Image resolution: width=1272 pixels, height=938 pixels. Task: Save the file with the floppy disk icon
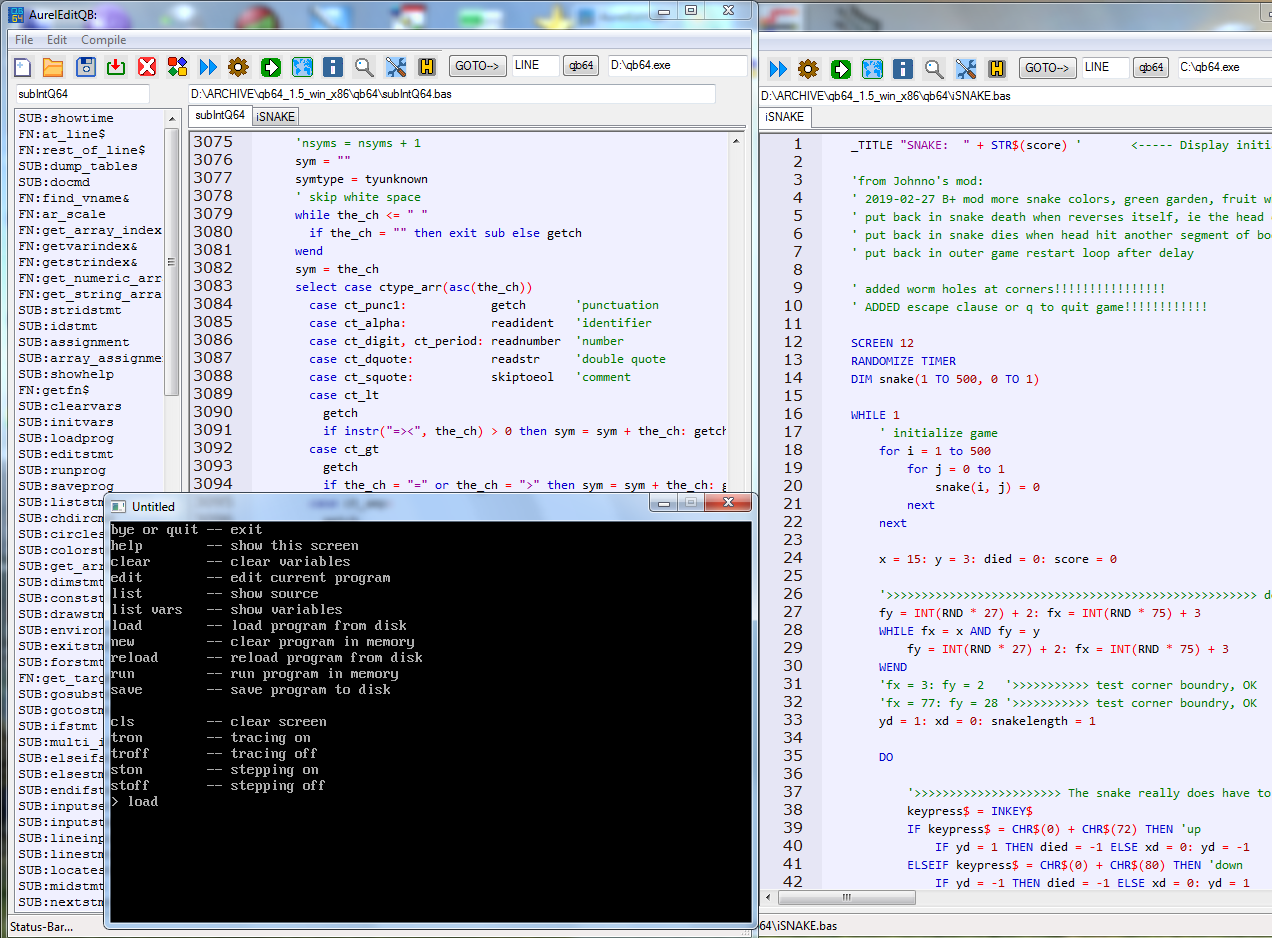85,67
